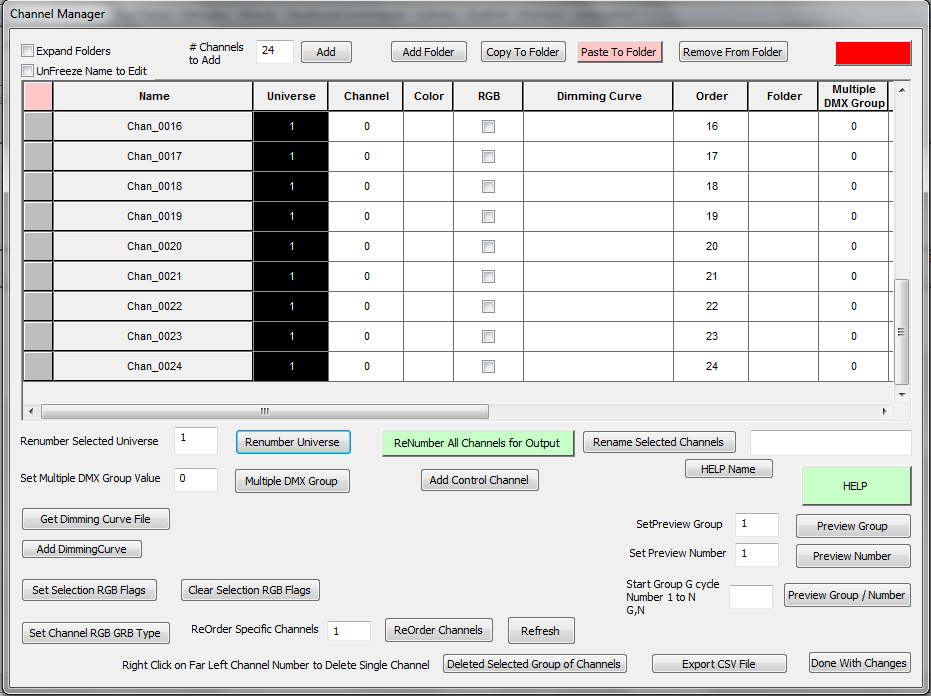This screenshot has height=696, width=931.
Task: Click Color cell of Chan_0017
Action: click(429, 156)
